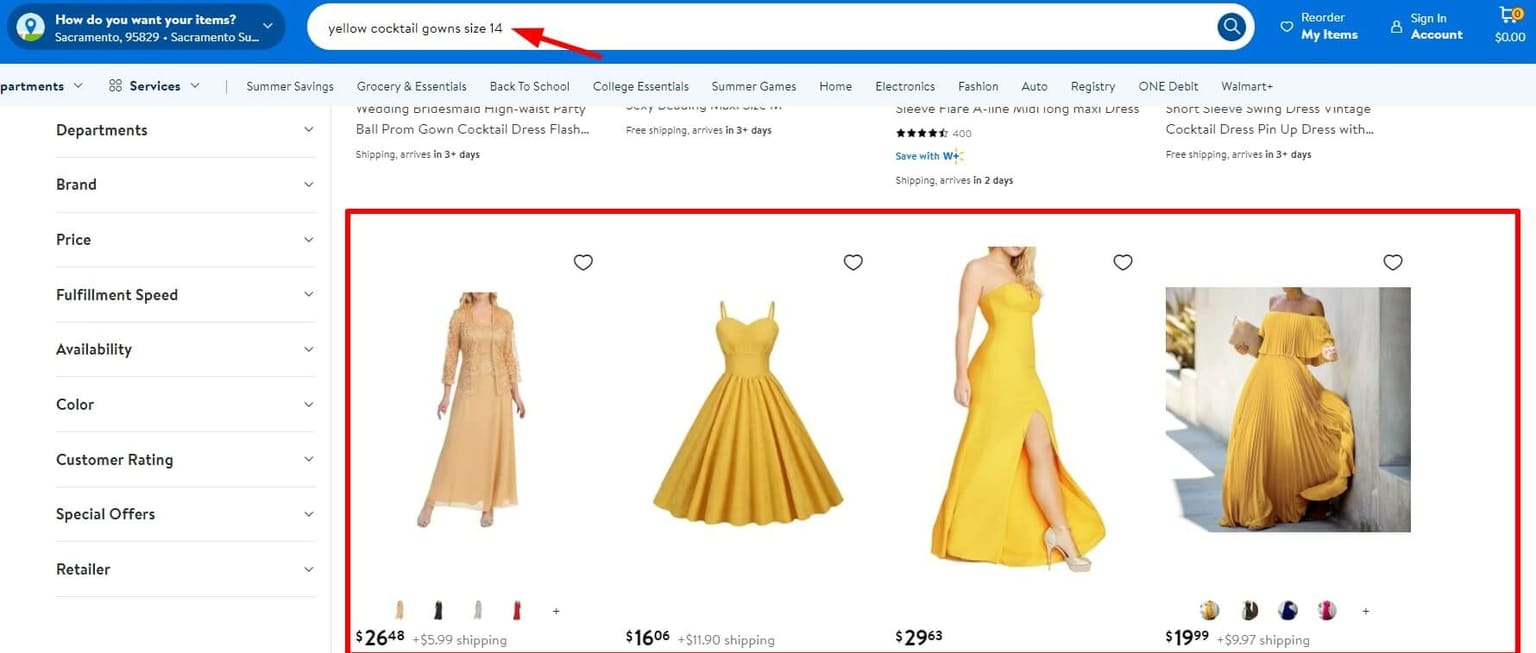Expand the Services menu
This screenshot has width=1536, height=653.
(155, 86)
